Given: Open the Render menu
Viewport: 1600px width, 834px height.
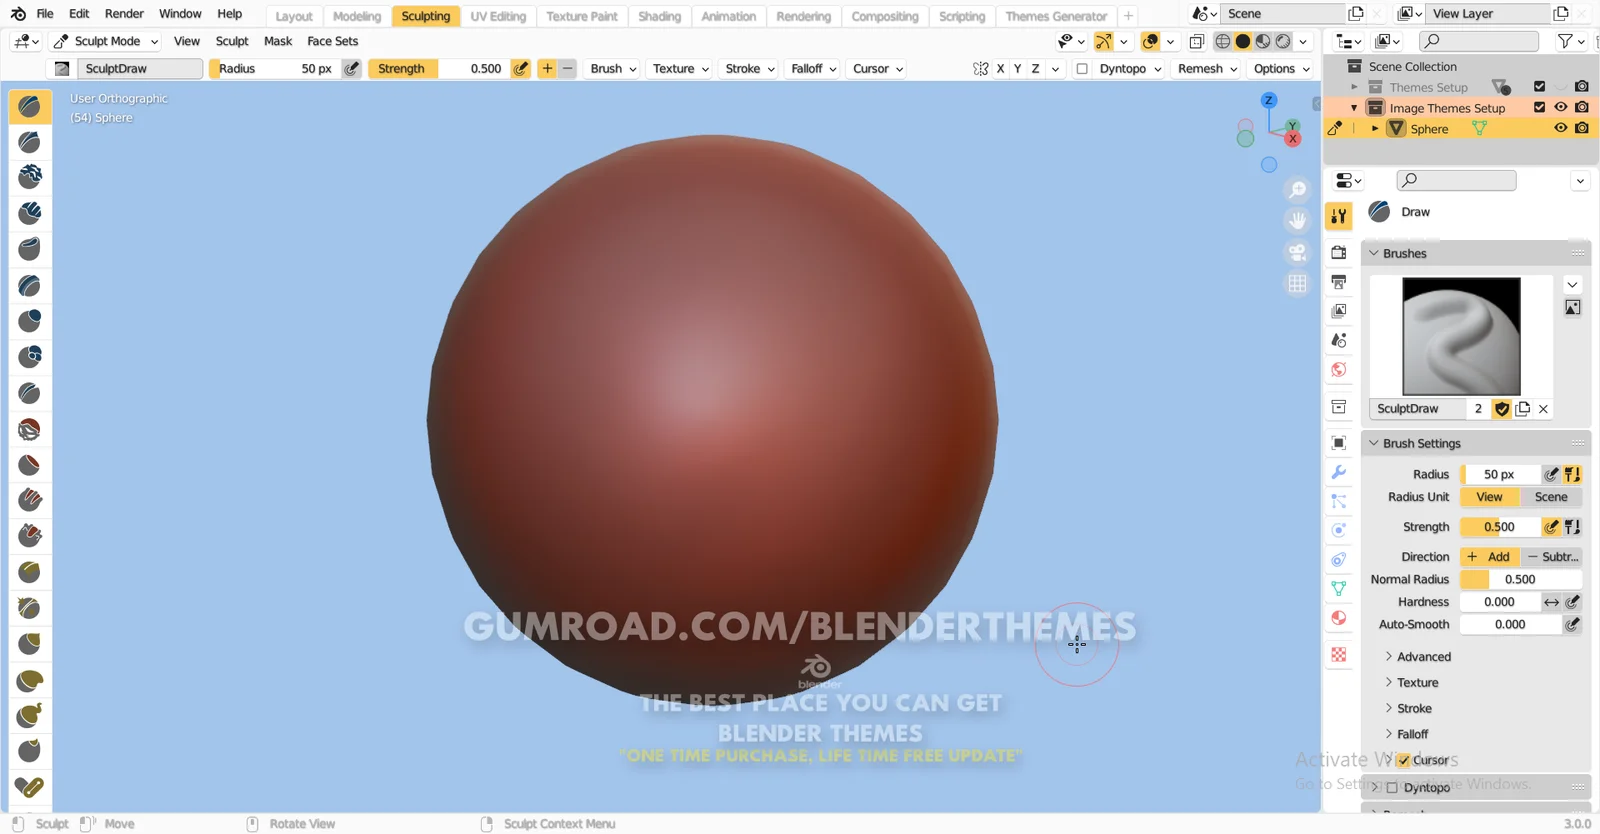Looking at the screenshot, I should pos(124,14).
